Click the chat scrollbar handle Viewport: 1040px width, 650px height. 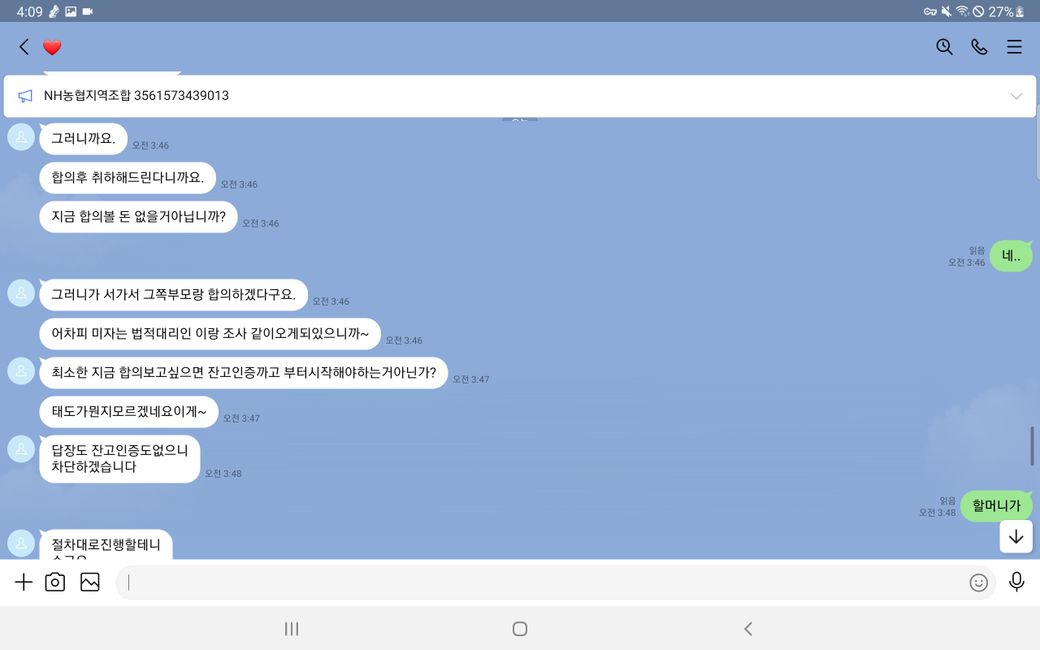(1032, 445)
